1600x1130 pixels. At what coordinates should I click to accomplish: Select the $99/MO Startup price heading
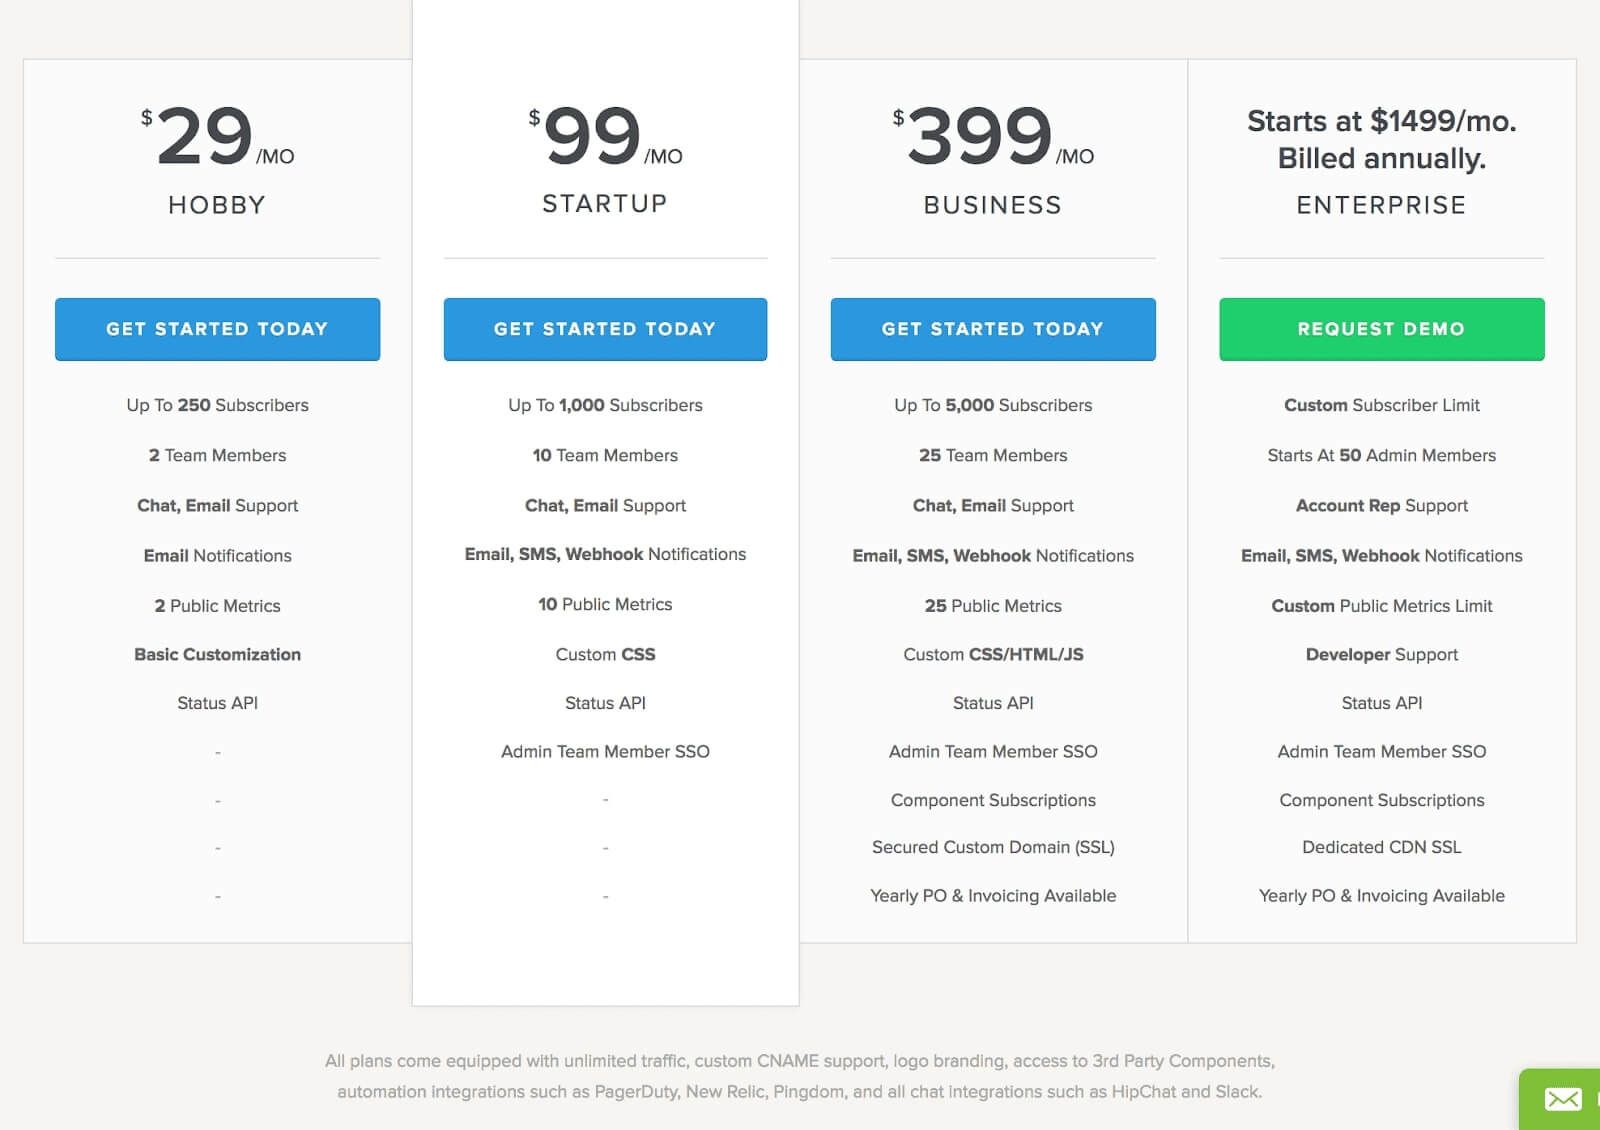coord(605,136)
